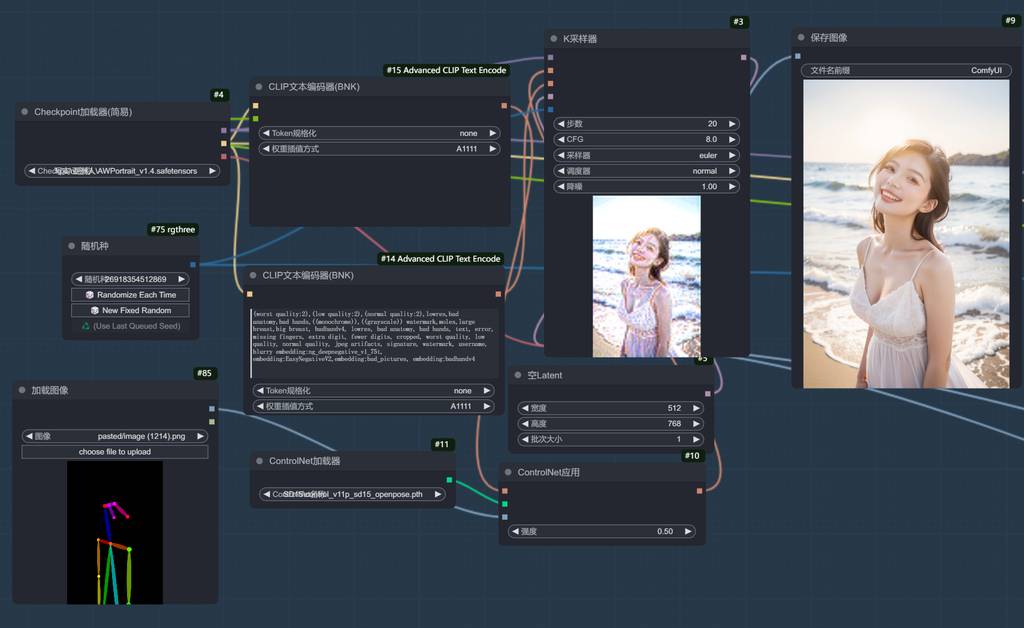Click the ControlNet应用 node title dot

tap(507, 473)
